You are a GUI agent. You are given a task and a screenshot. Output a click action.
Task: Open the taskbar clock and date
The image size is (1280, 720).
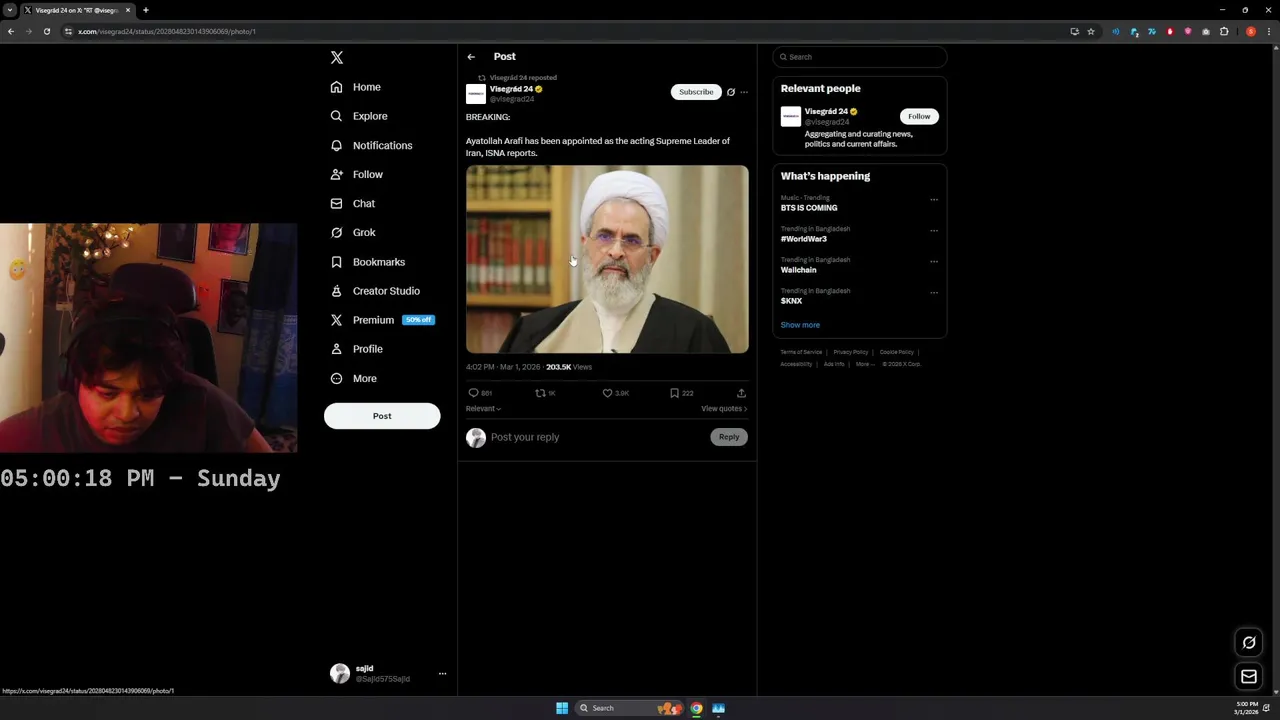(1247, 708)
